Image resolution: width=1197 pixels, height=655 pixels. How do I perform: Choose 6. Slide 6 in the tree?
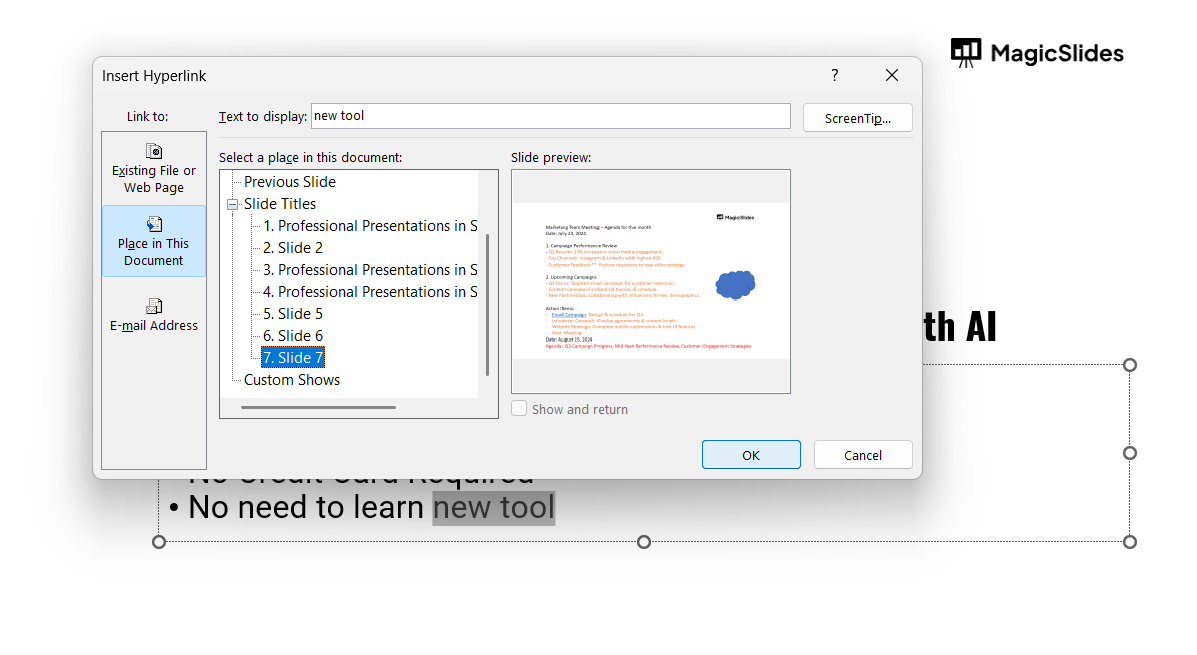tap(293, 336)
